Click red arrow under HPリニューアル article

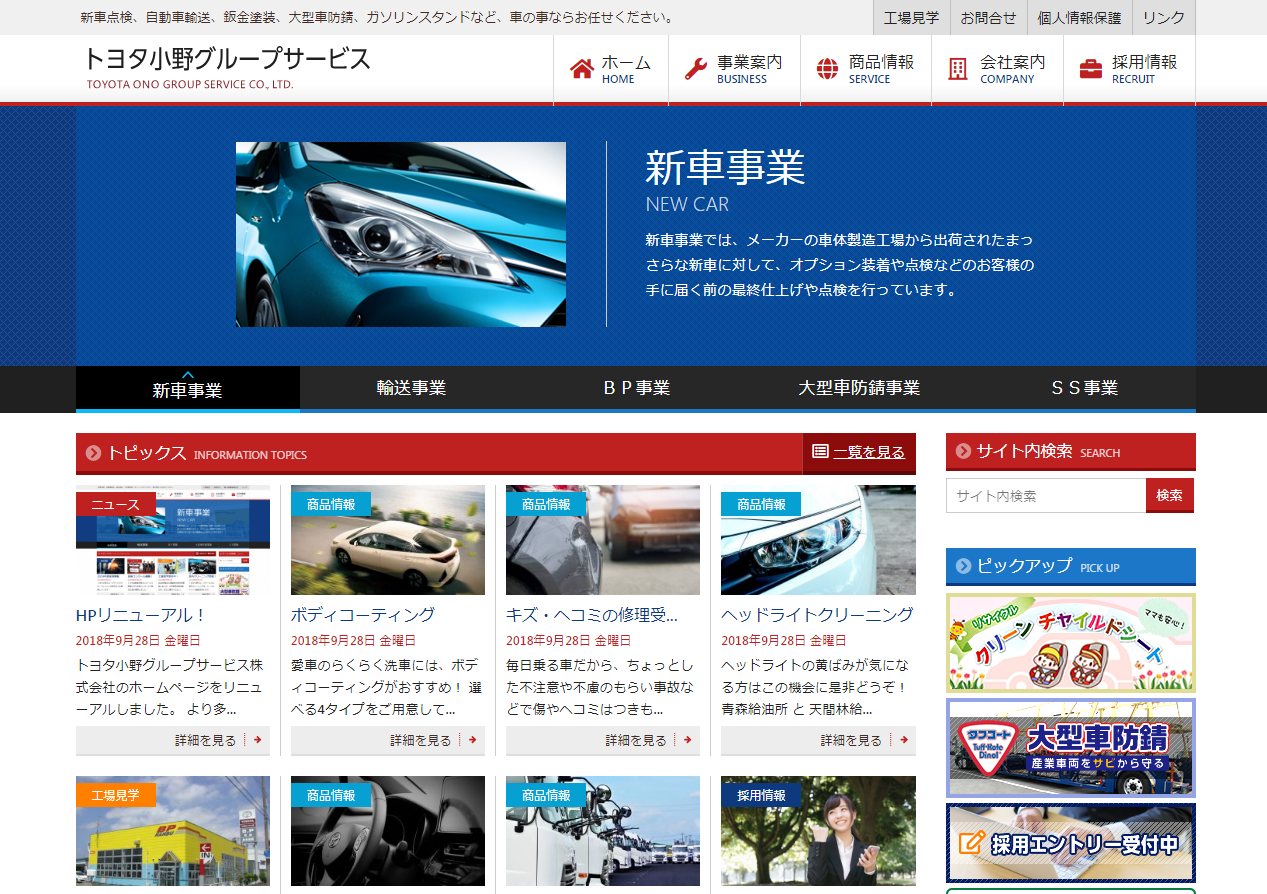click(x=257, y=740)
